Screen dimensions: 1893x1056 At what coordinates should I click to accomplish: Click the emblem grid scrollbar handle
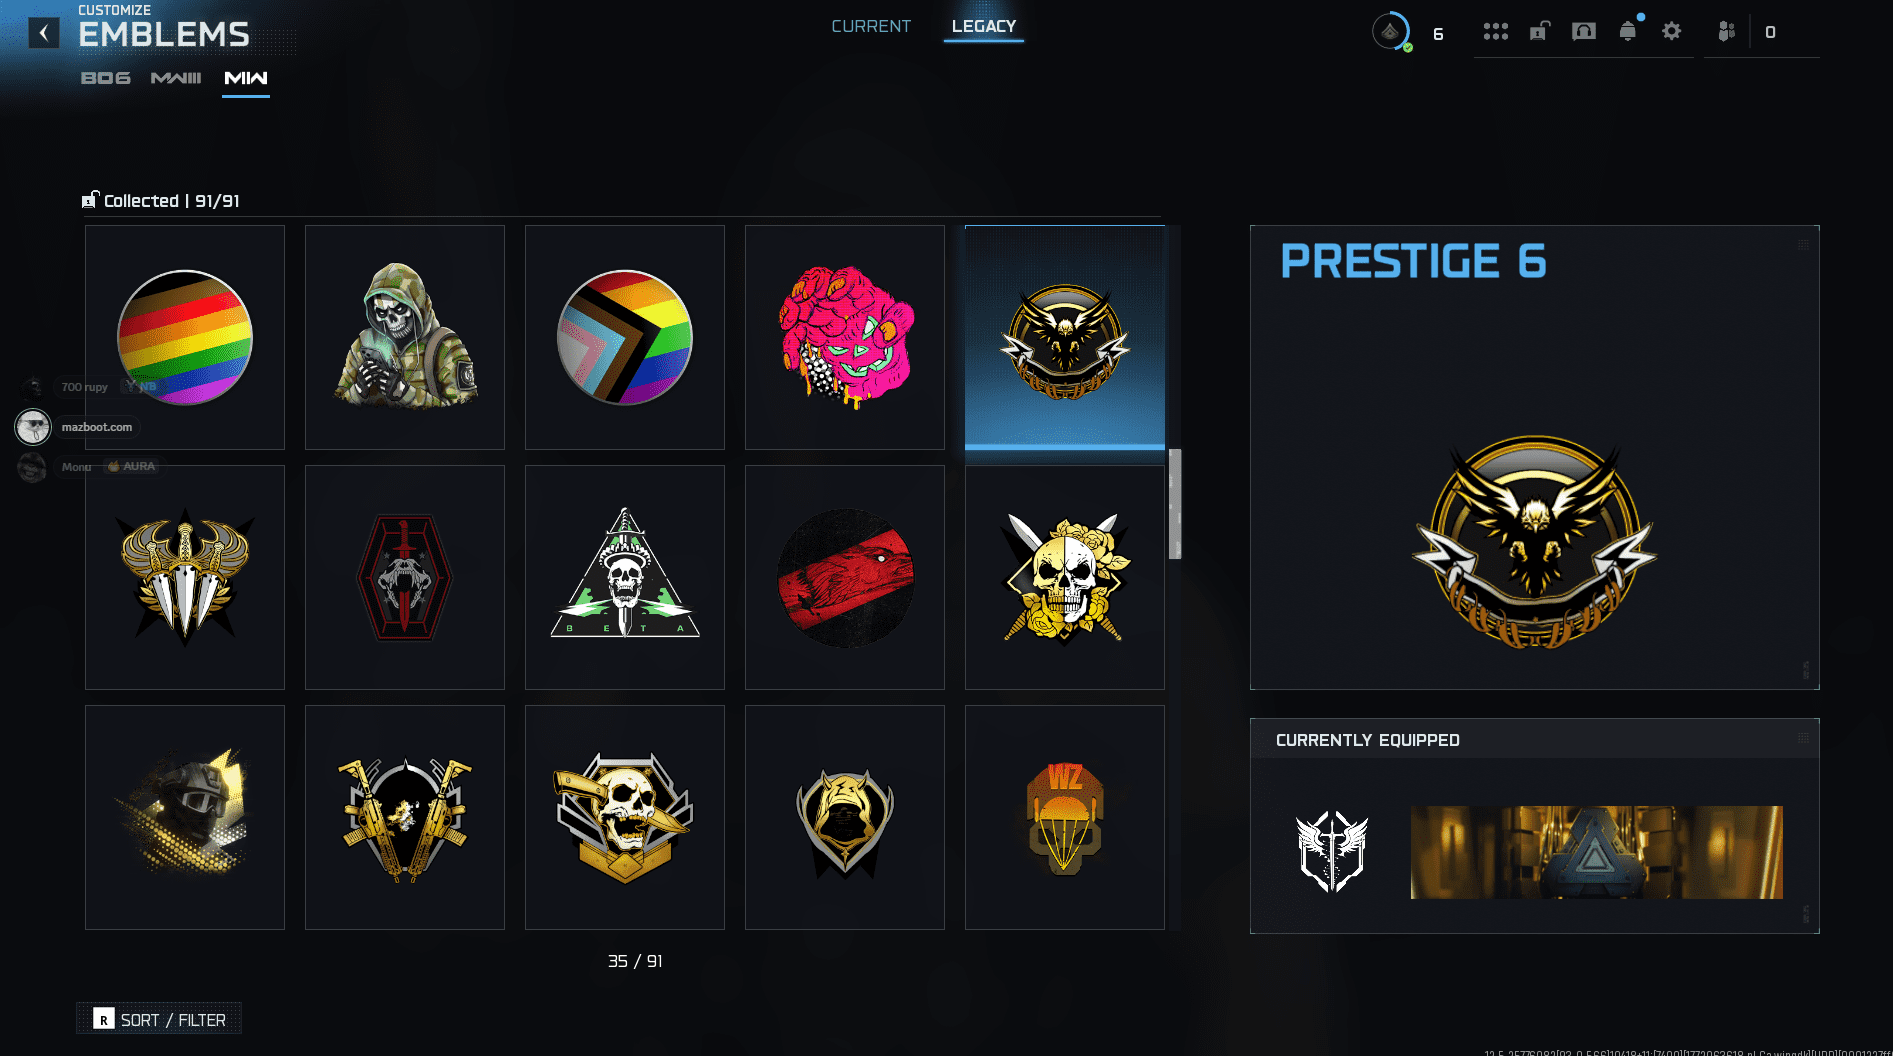coord(1175,504)
